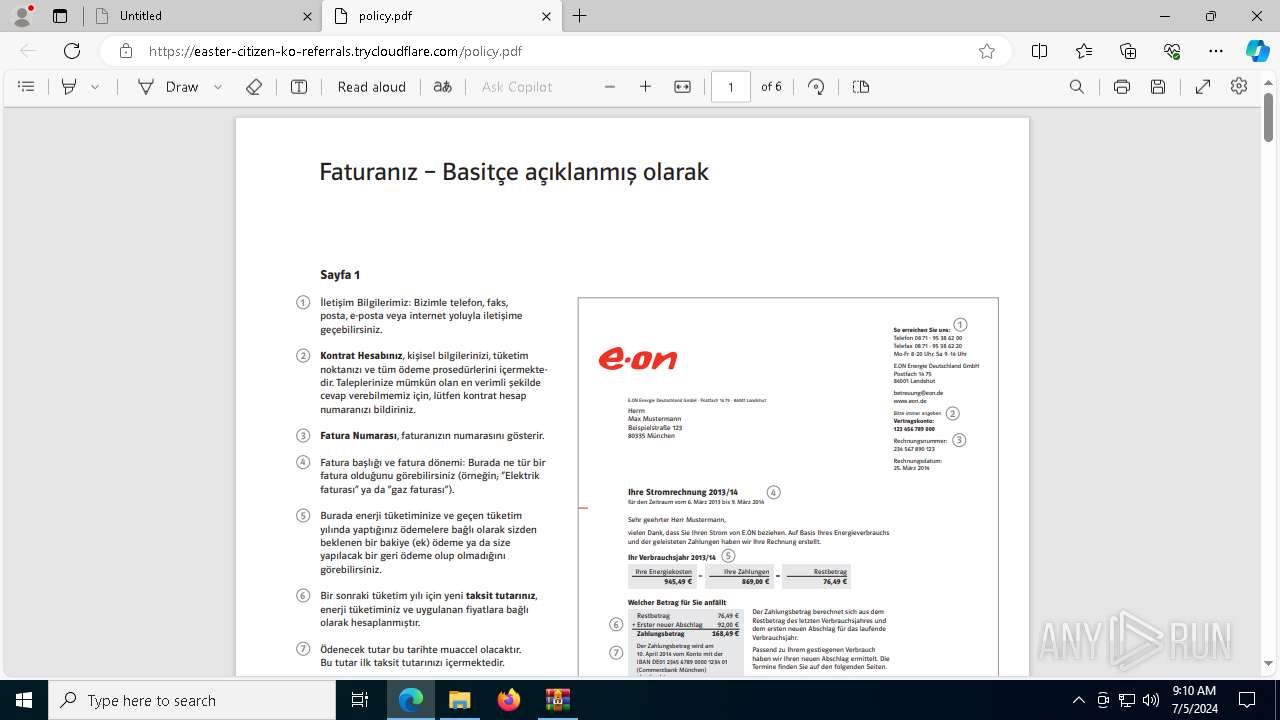The height and width of the screenshot is (720, 1280).
Task: Open Split screen view
Action: (1040, 51)
